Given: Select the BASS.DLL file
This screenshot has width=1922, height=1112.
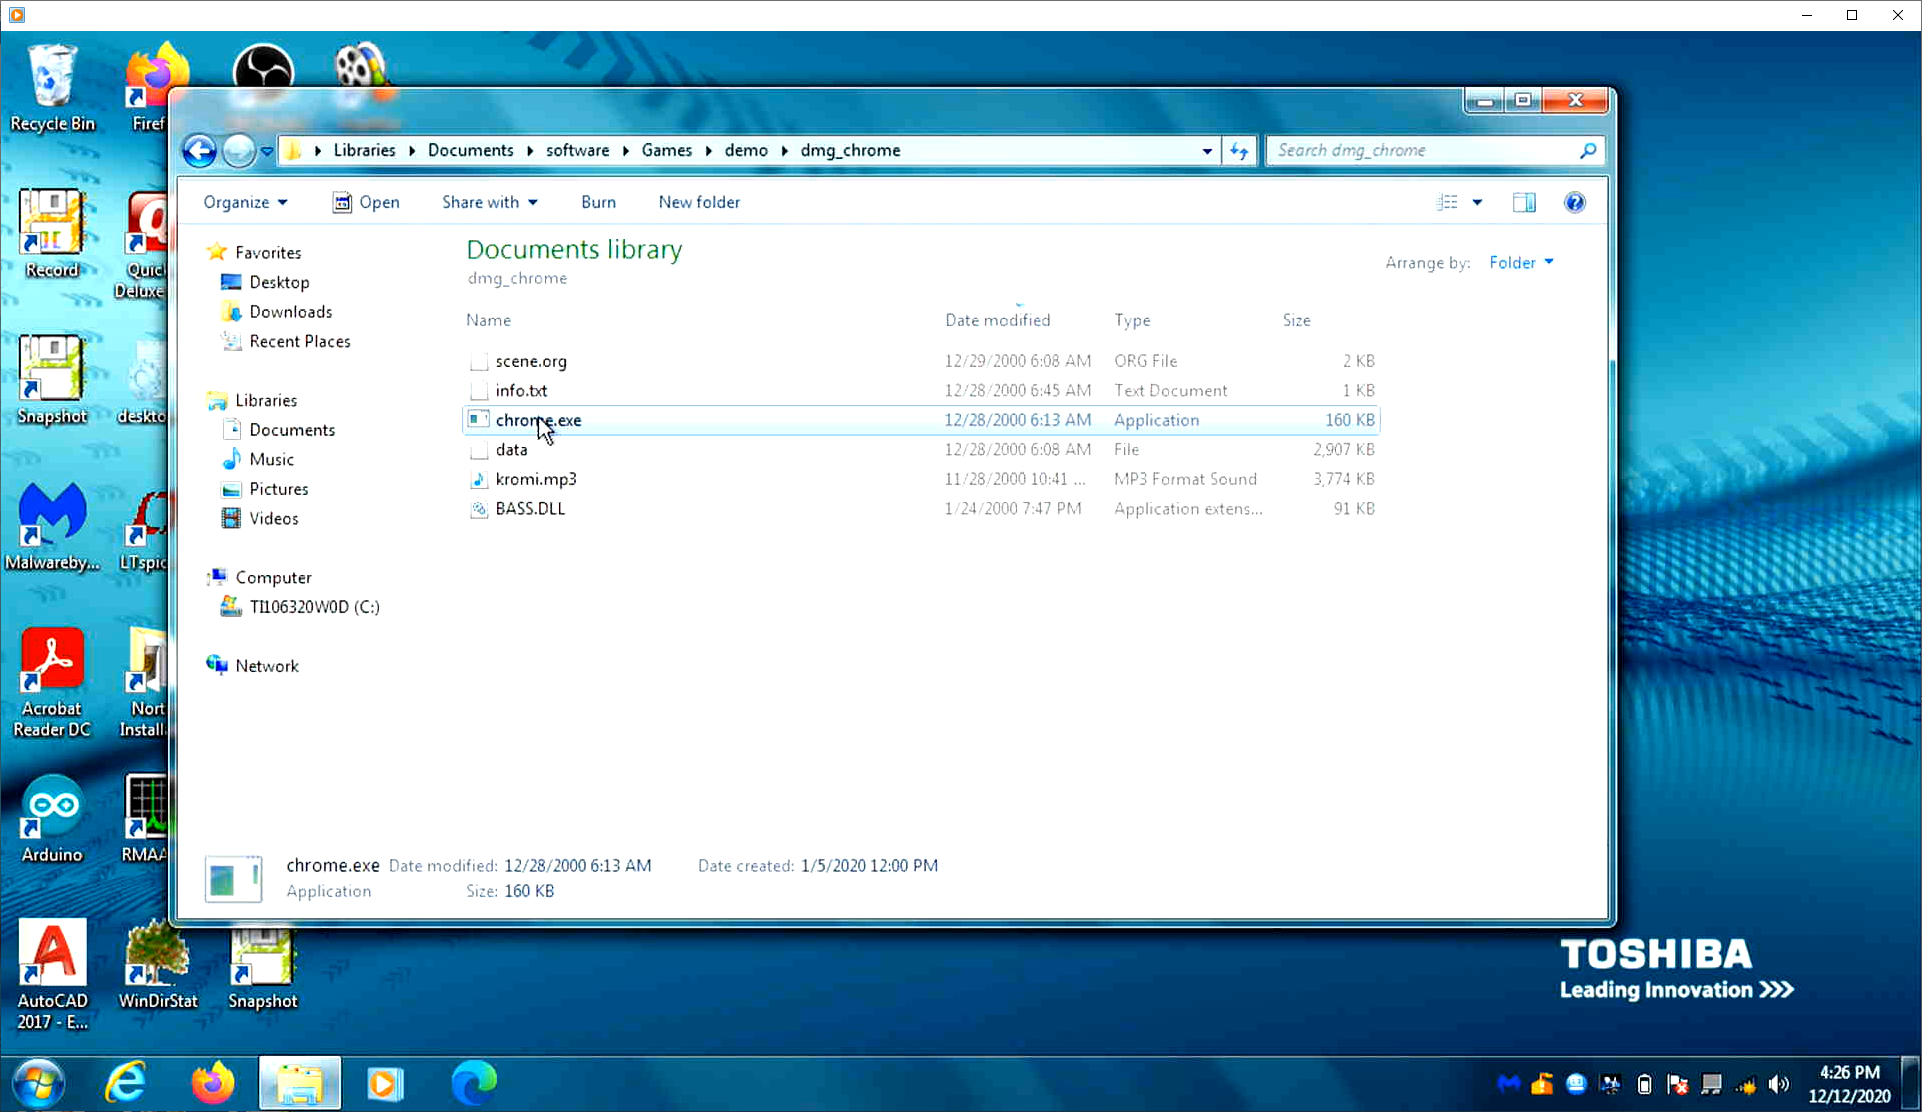Looking at the screenshot, I should pyautogui.click(x=530, y=508).
